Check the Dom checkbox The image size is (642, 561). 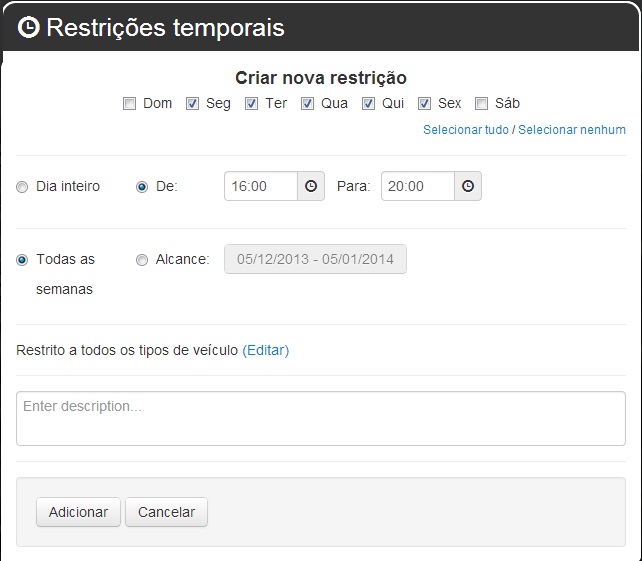(129, 104)
